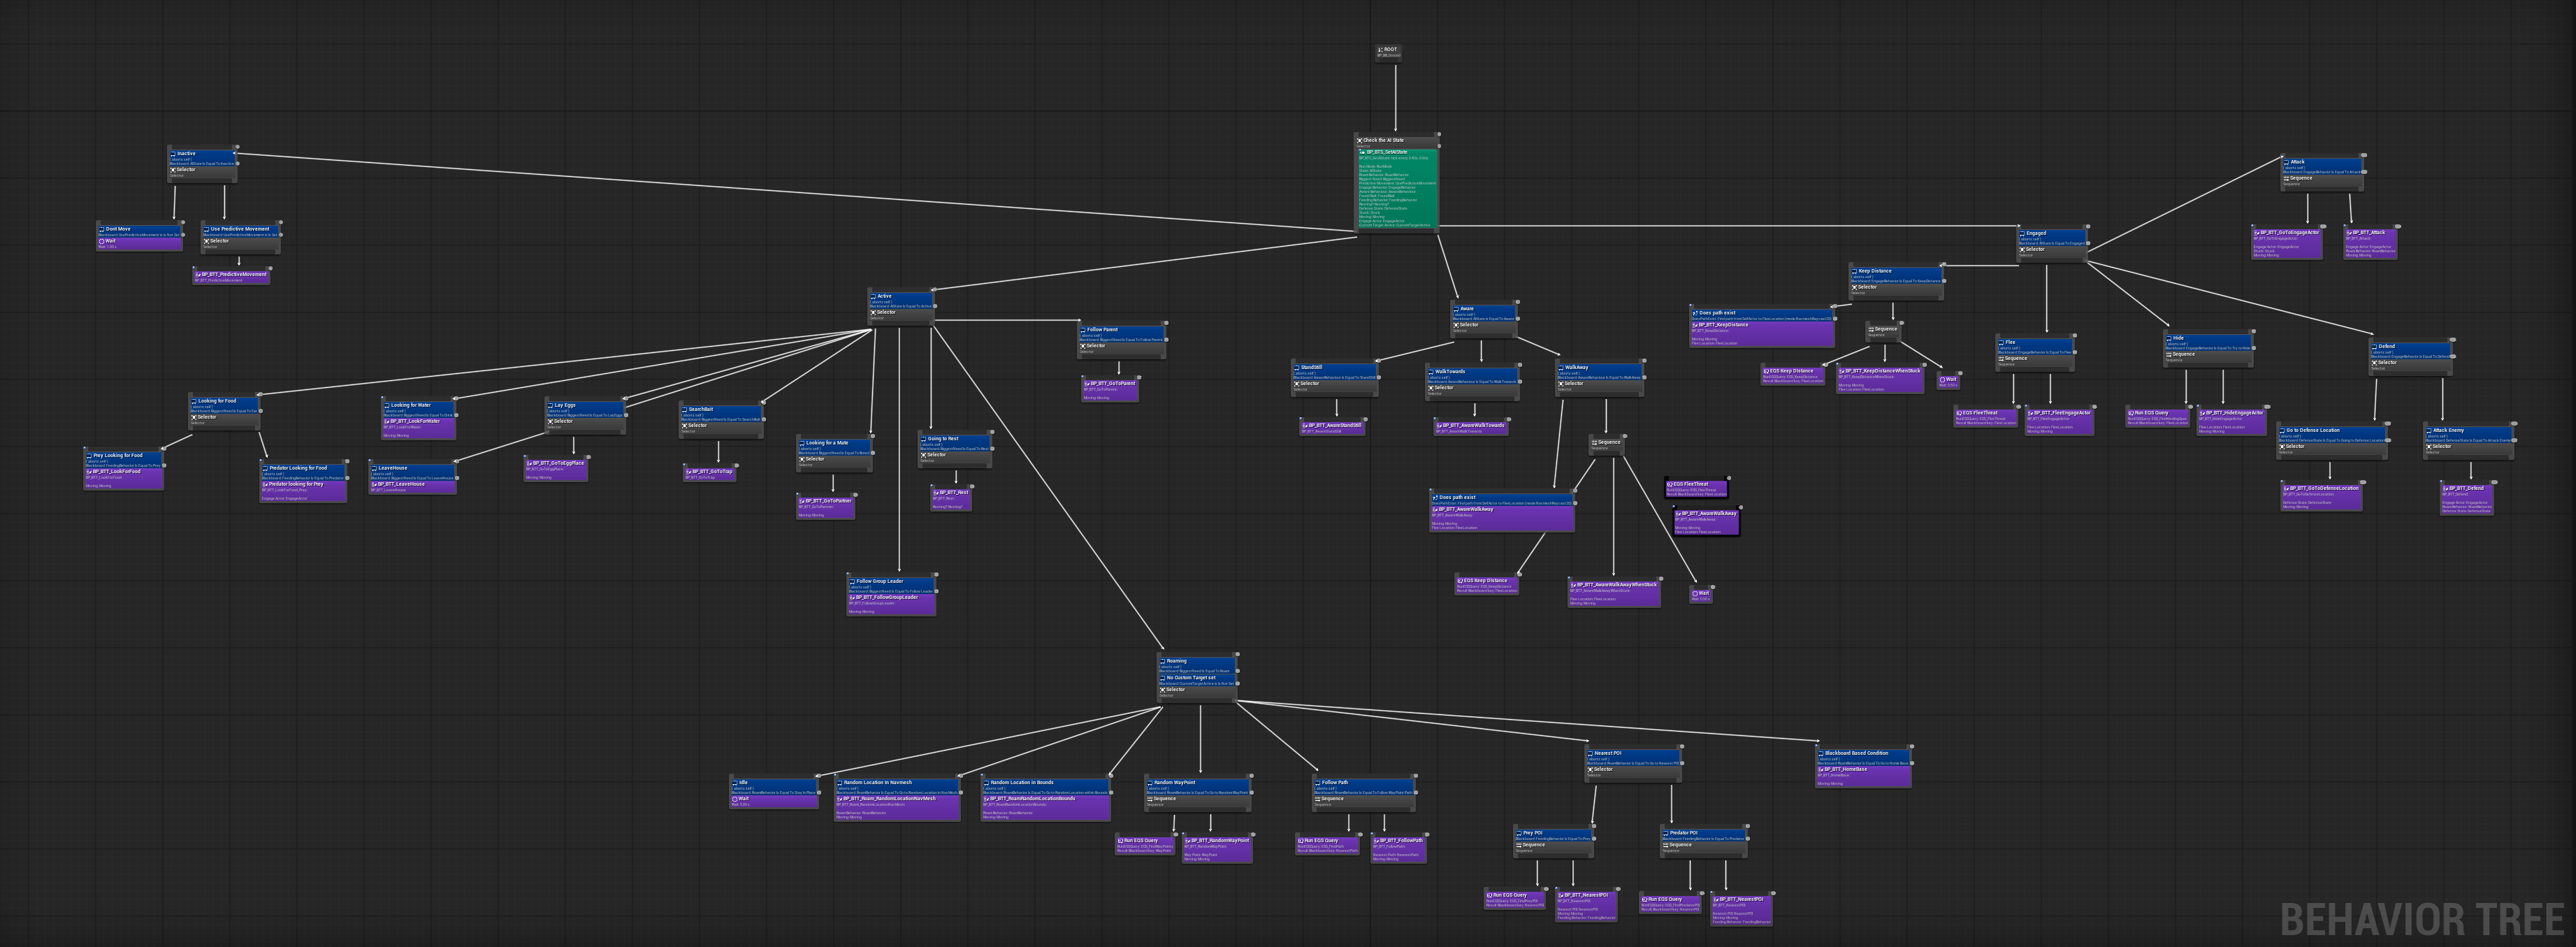The width and height of the screenshot is (2576, 947).
Task: Select the Random WayPoint sequence node
Action: (1199, 794)
